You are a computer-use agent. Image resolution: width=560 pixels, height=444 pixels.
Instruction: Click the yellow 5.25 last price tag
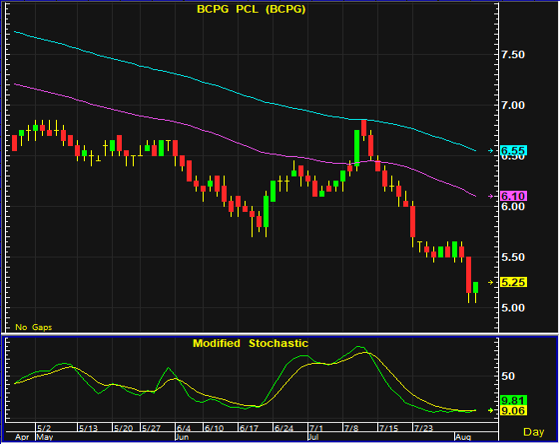tap(513, 282)
